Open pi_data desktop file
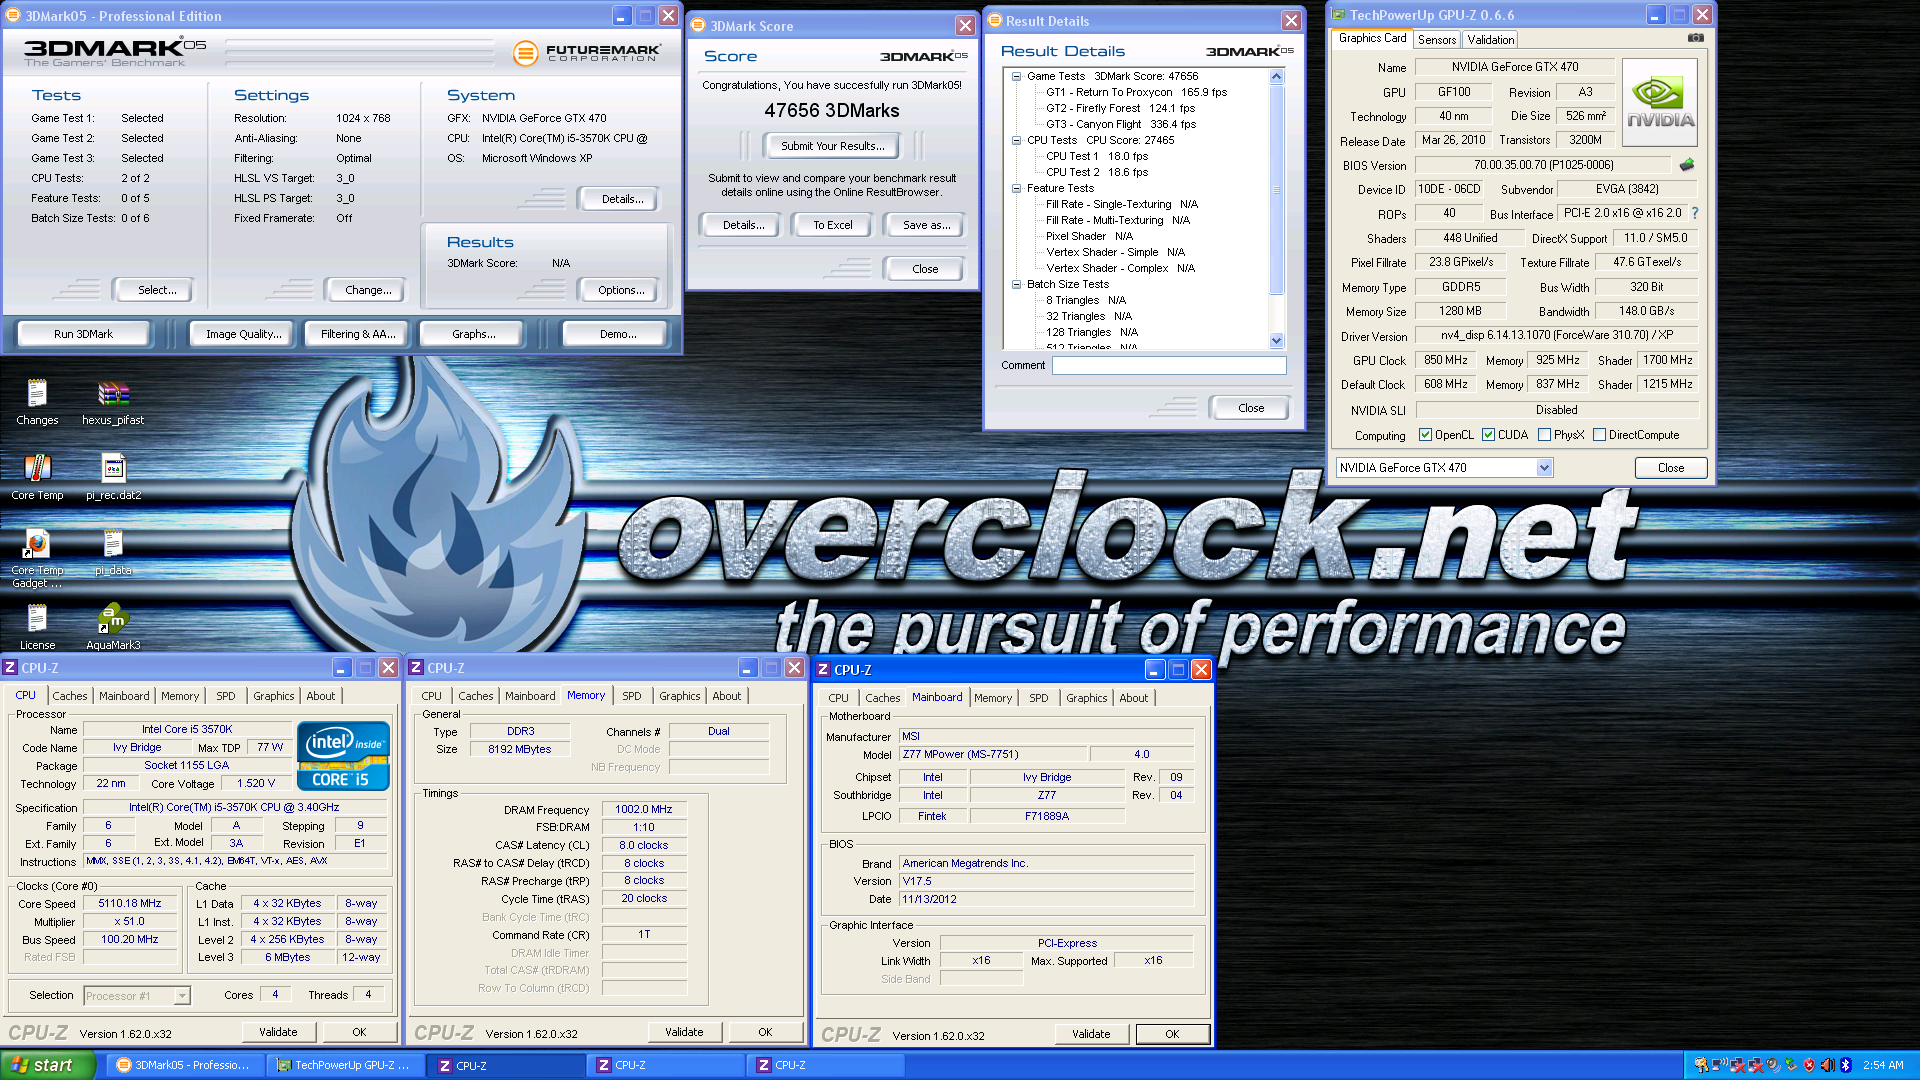This screenshot has width=1920, height=1080. [113, 552]
